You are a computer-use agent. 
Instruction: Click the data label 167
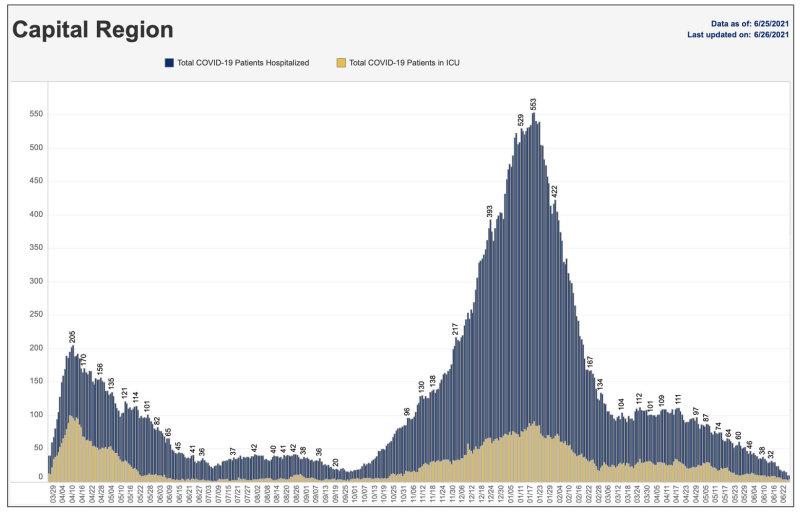coord(590,362)
